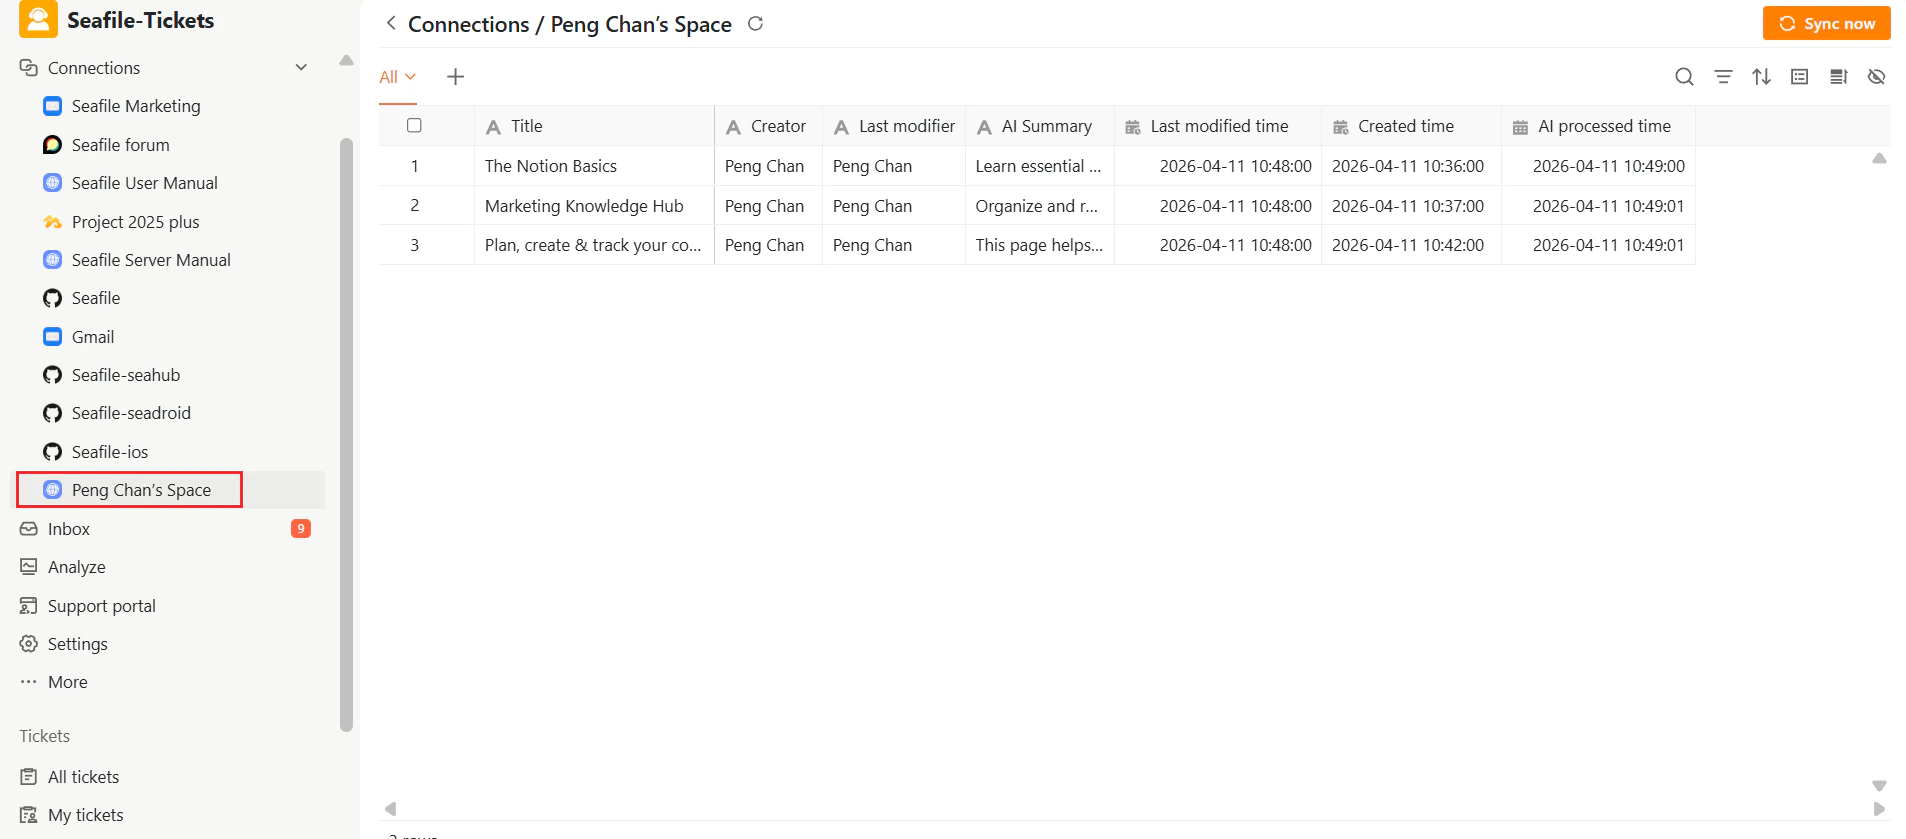This screenshot has width=1906, height=839.
Task: Open Support portal from sidebar
Action: coord(102,606)
